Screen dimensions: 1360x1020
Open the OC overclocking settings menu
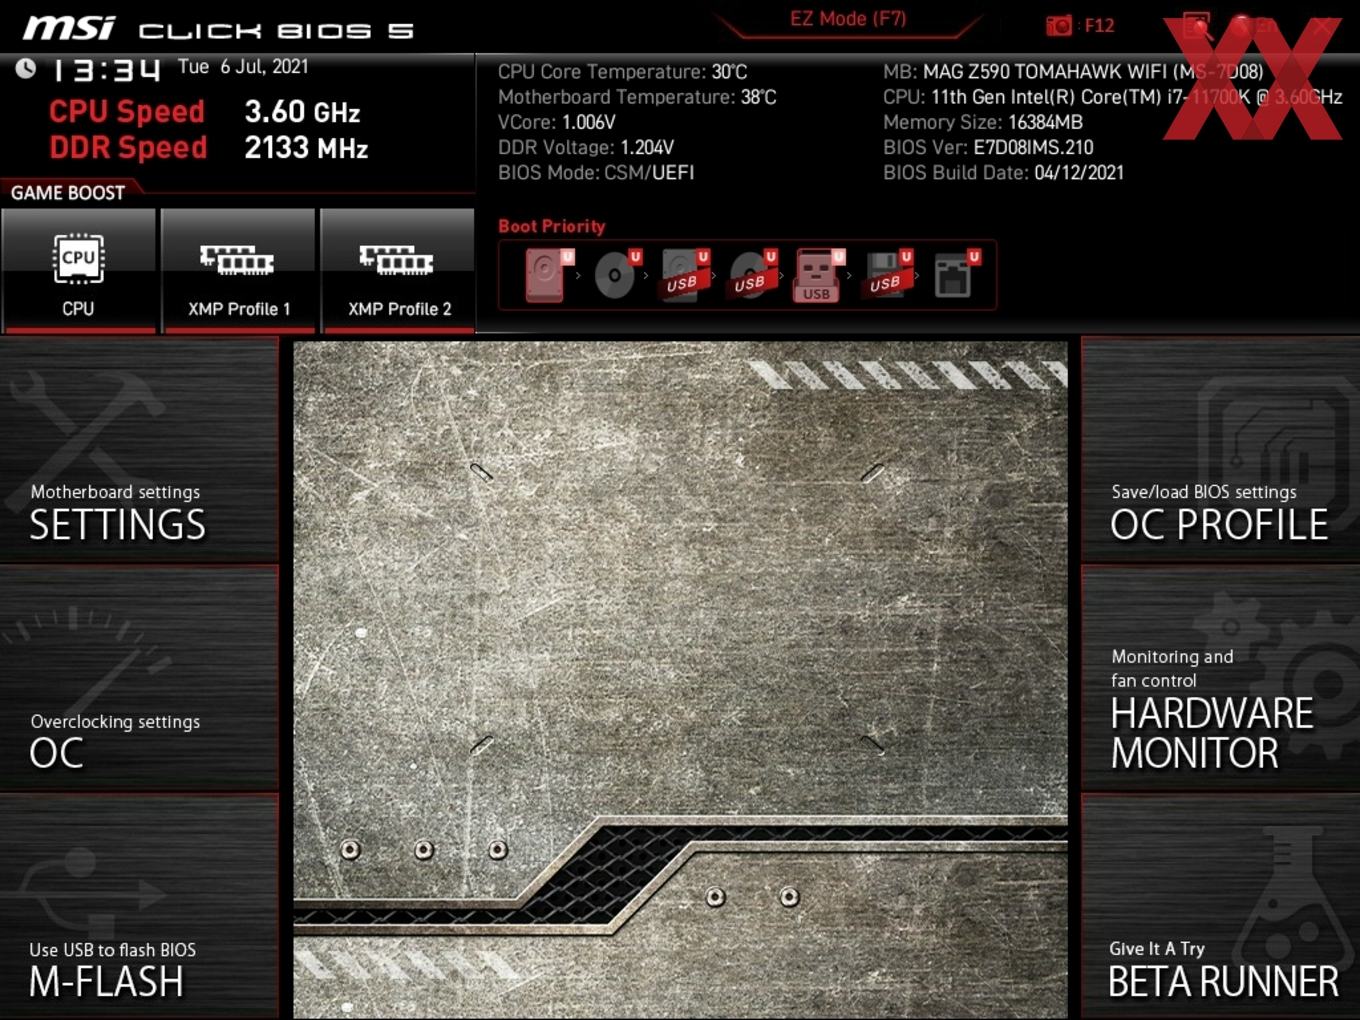click(x=139, y=679)
